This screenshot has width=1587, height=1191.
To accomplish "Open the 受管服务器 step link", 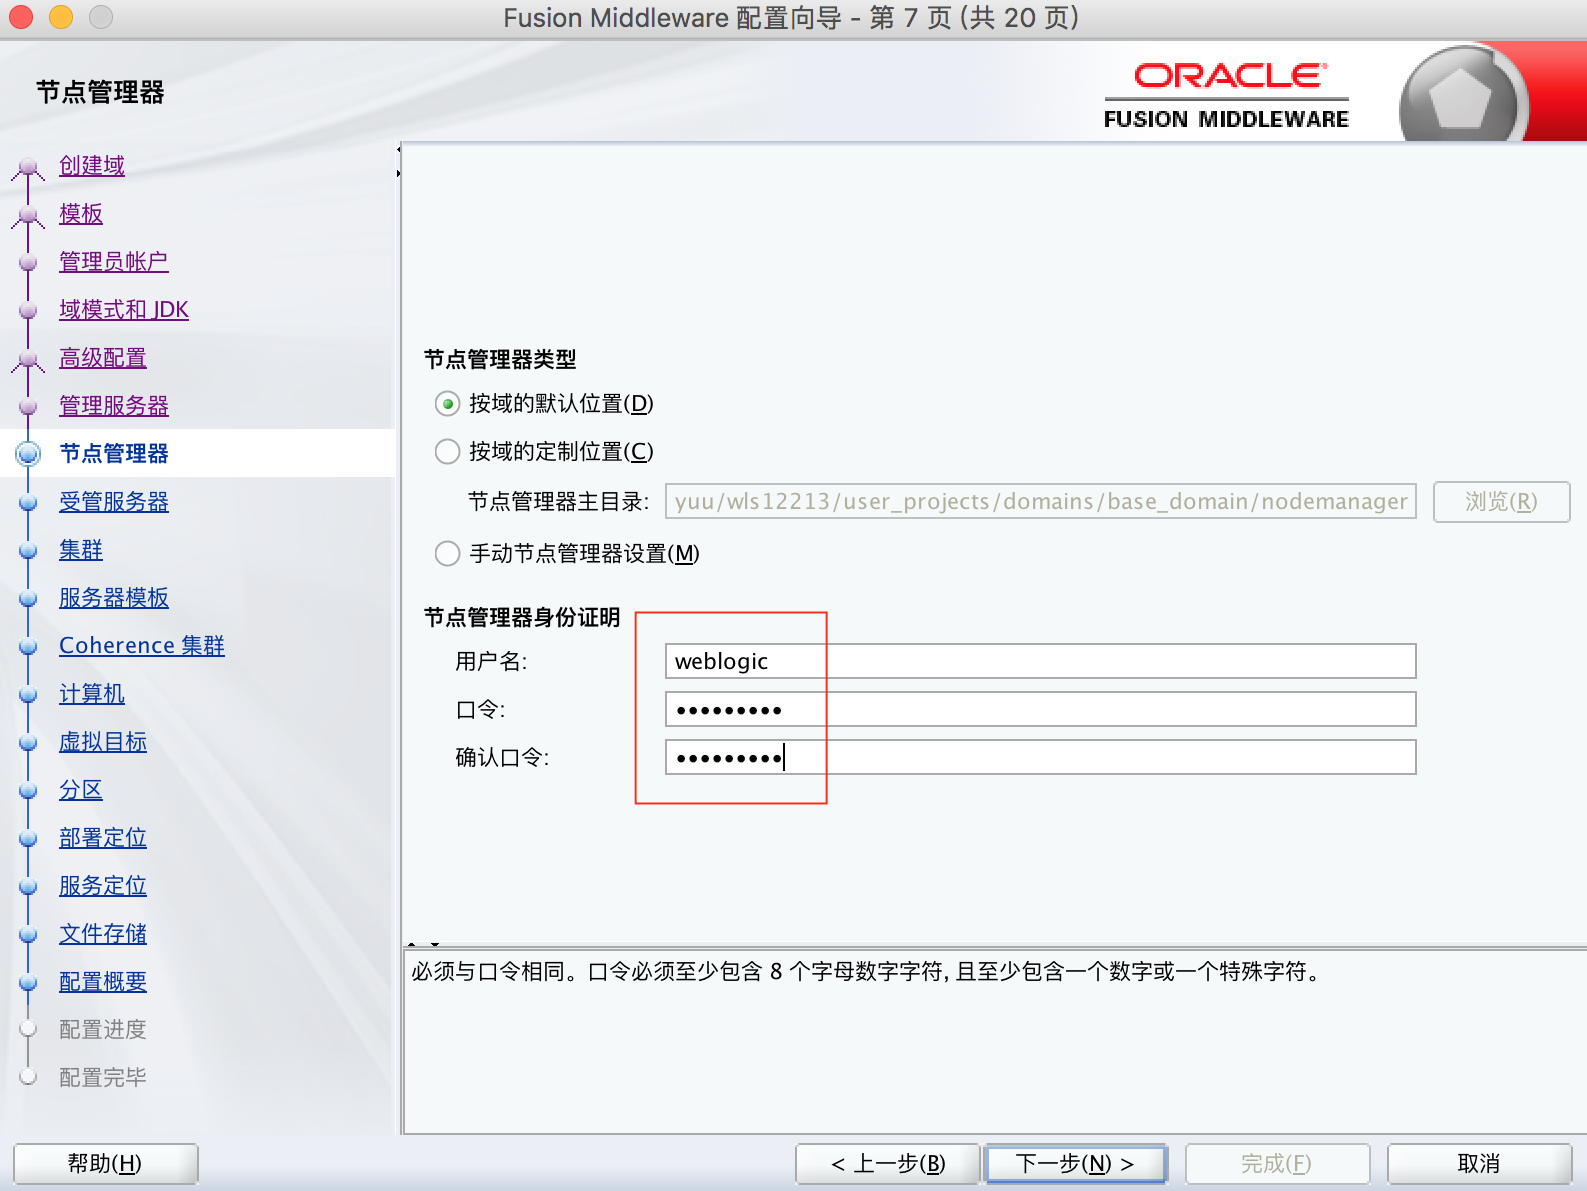I will click(114, 502).
